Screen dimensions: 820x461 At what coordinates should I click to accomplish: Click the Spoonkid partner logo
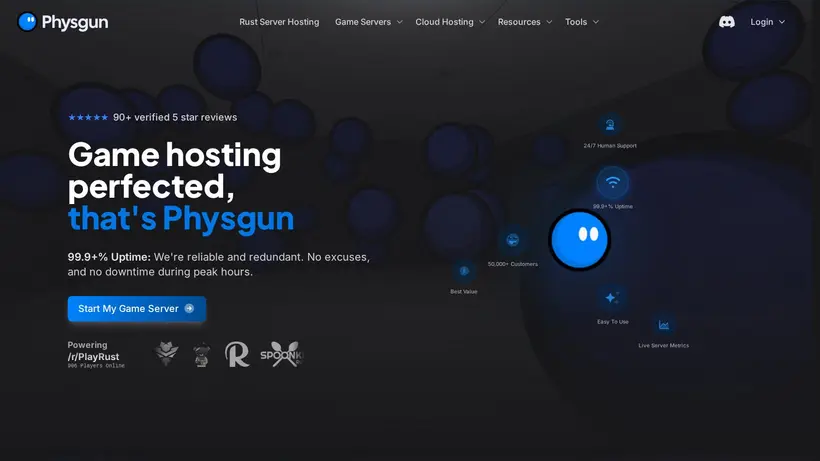click(x=282, y=354)
